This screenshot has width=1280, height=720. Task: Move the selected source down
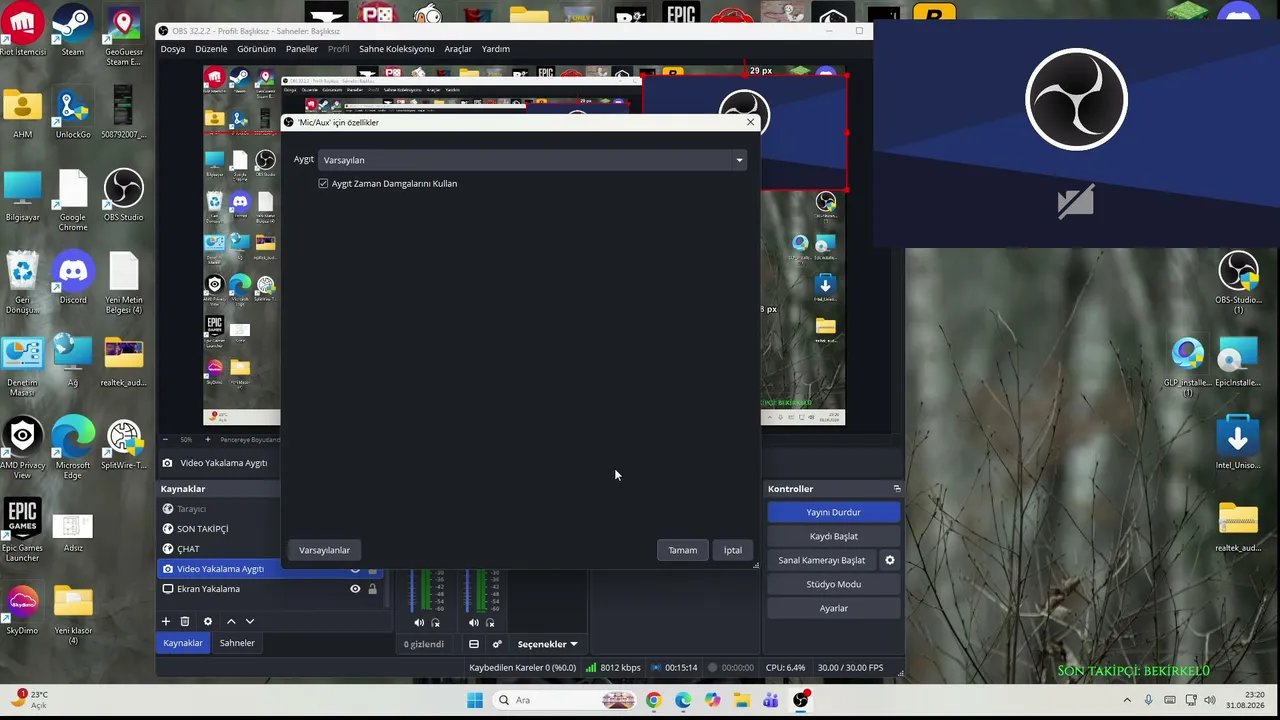pos(250,621)
